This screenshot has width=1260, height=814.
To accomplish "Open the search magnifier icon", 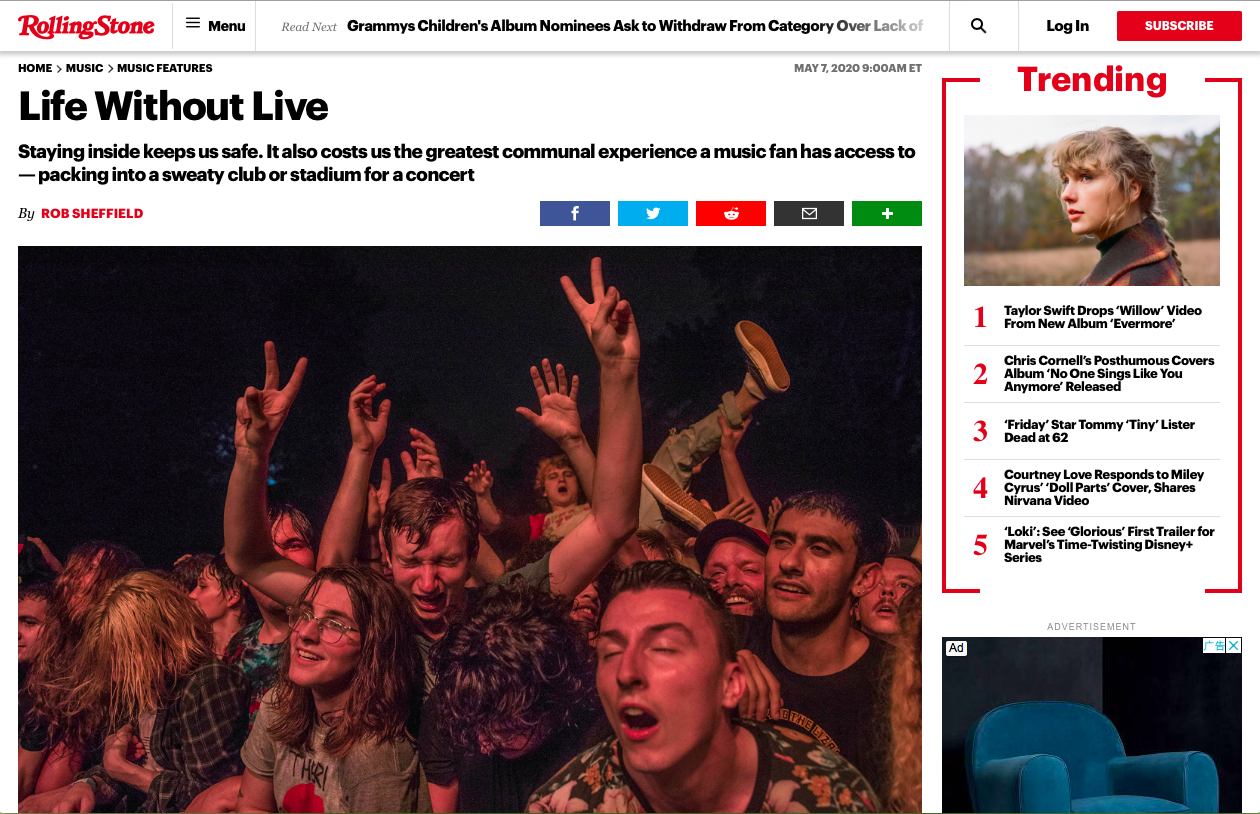I will pos(979,26).
